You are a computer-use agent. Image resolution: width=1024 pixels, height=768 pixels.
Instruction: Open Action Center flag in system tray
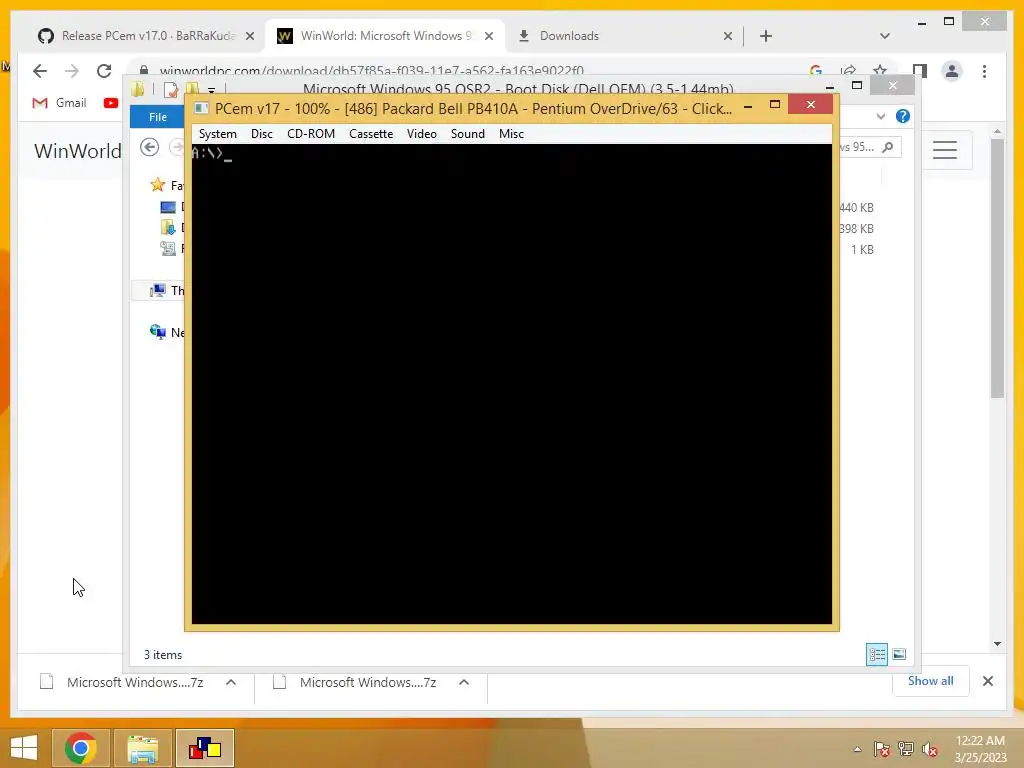[881, 749]
